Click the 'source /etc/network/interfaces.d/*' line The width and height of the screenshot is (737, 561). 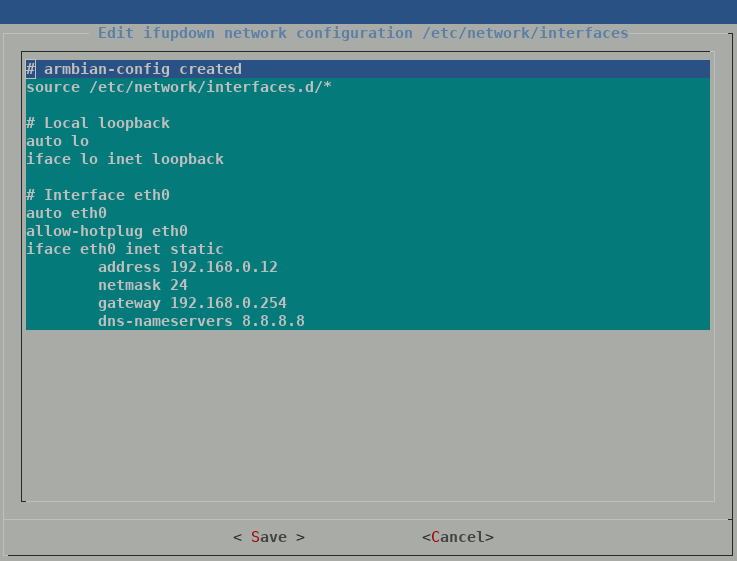tap(179, 87)
